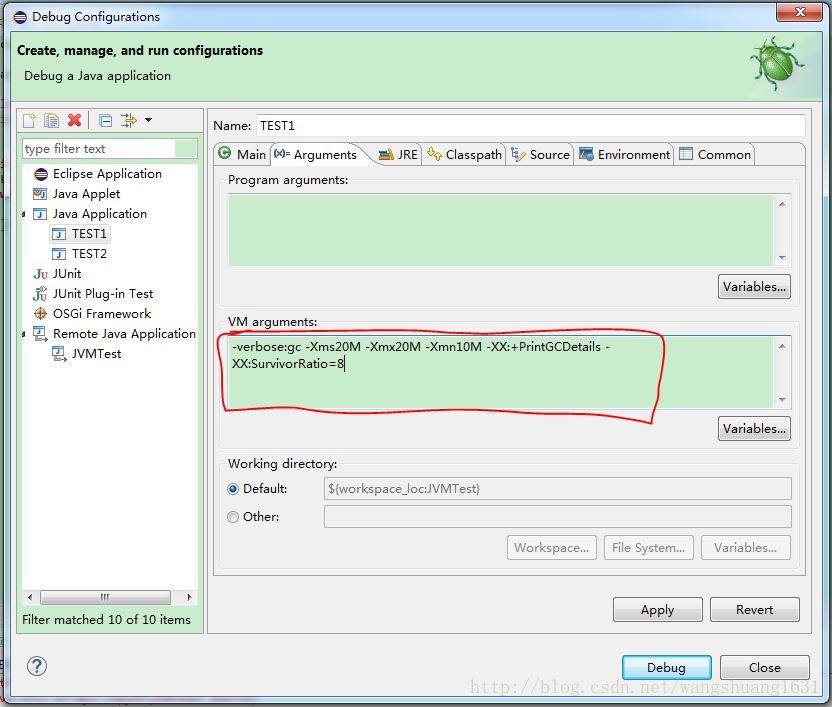Viewport: 832px width, 707px height.
Task: Click the New launch configuration icon
Action: (x=29, y=120)
